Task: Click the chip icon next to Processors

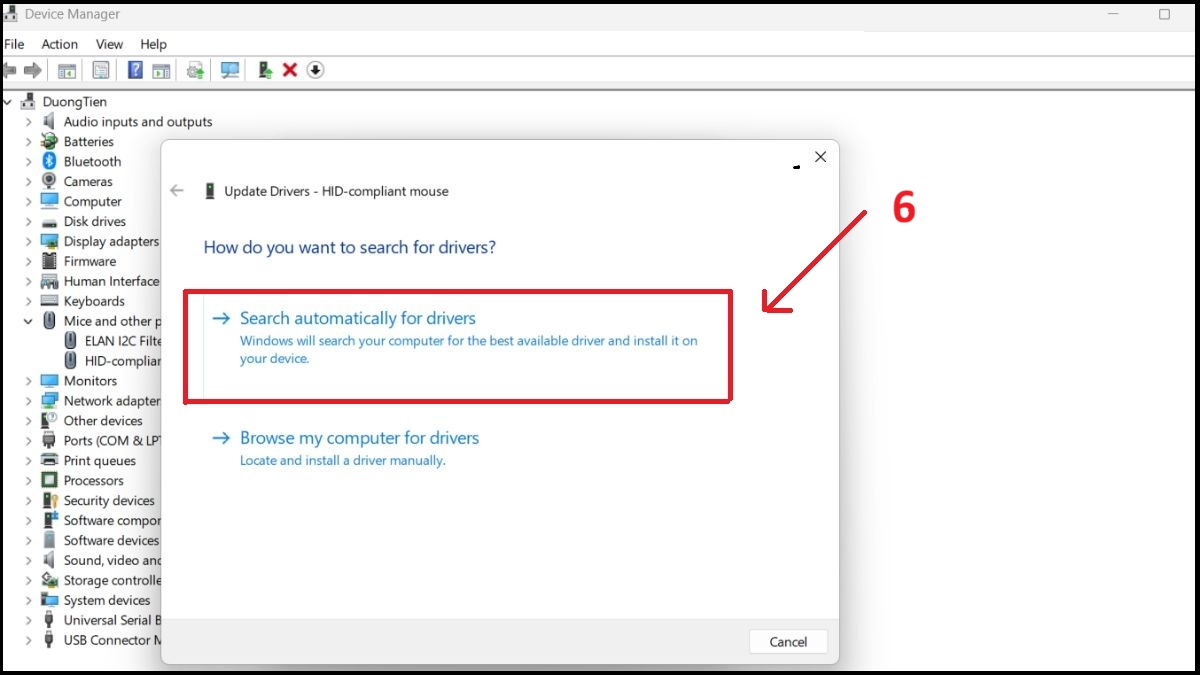Action: 49,481
